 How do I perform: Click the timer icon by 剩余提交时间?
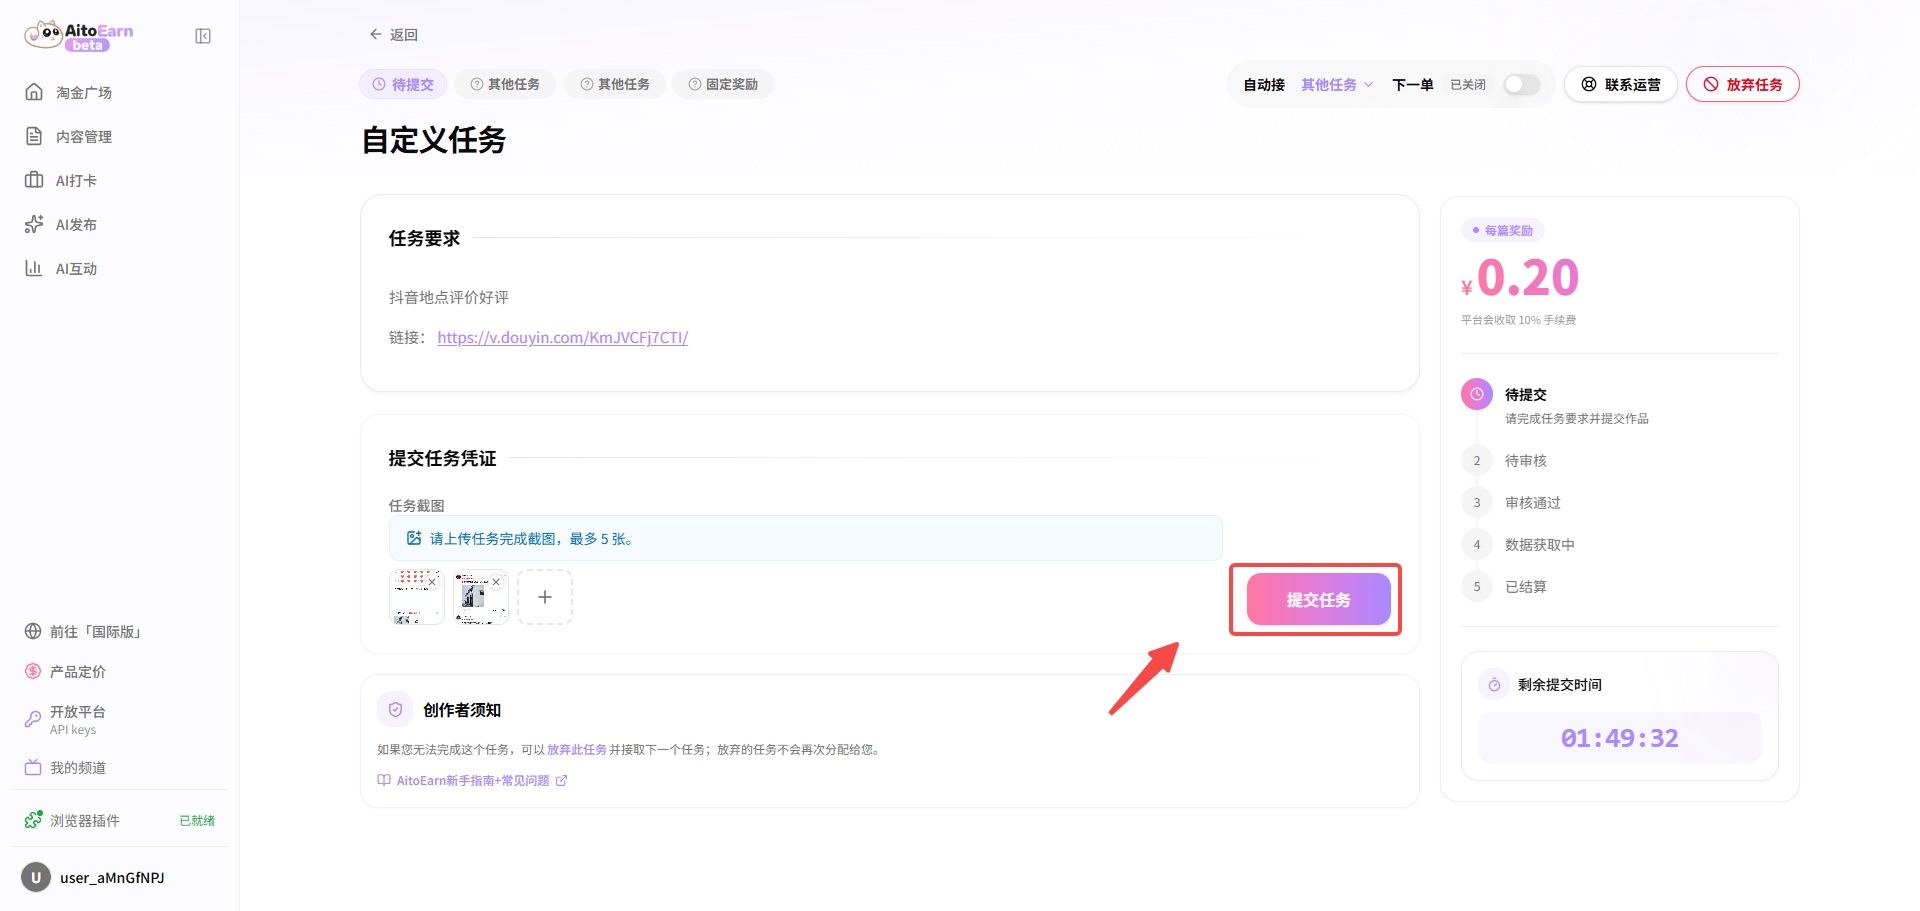[x=1494, y=685]
